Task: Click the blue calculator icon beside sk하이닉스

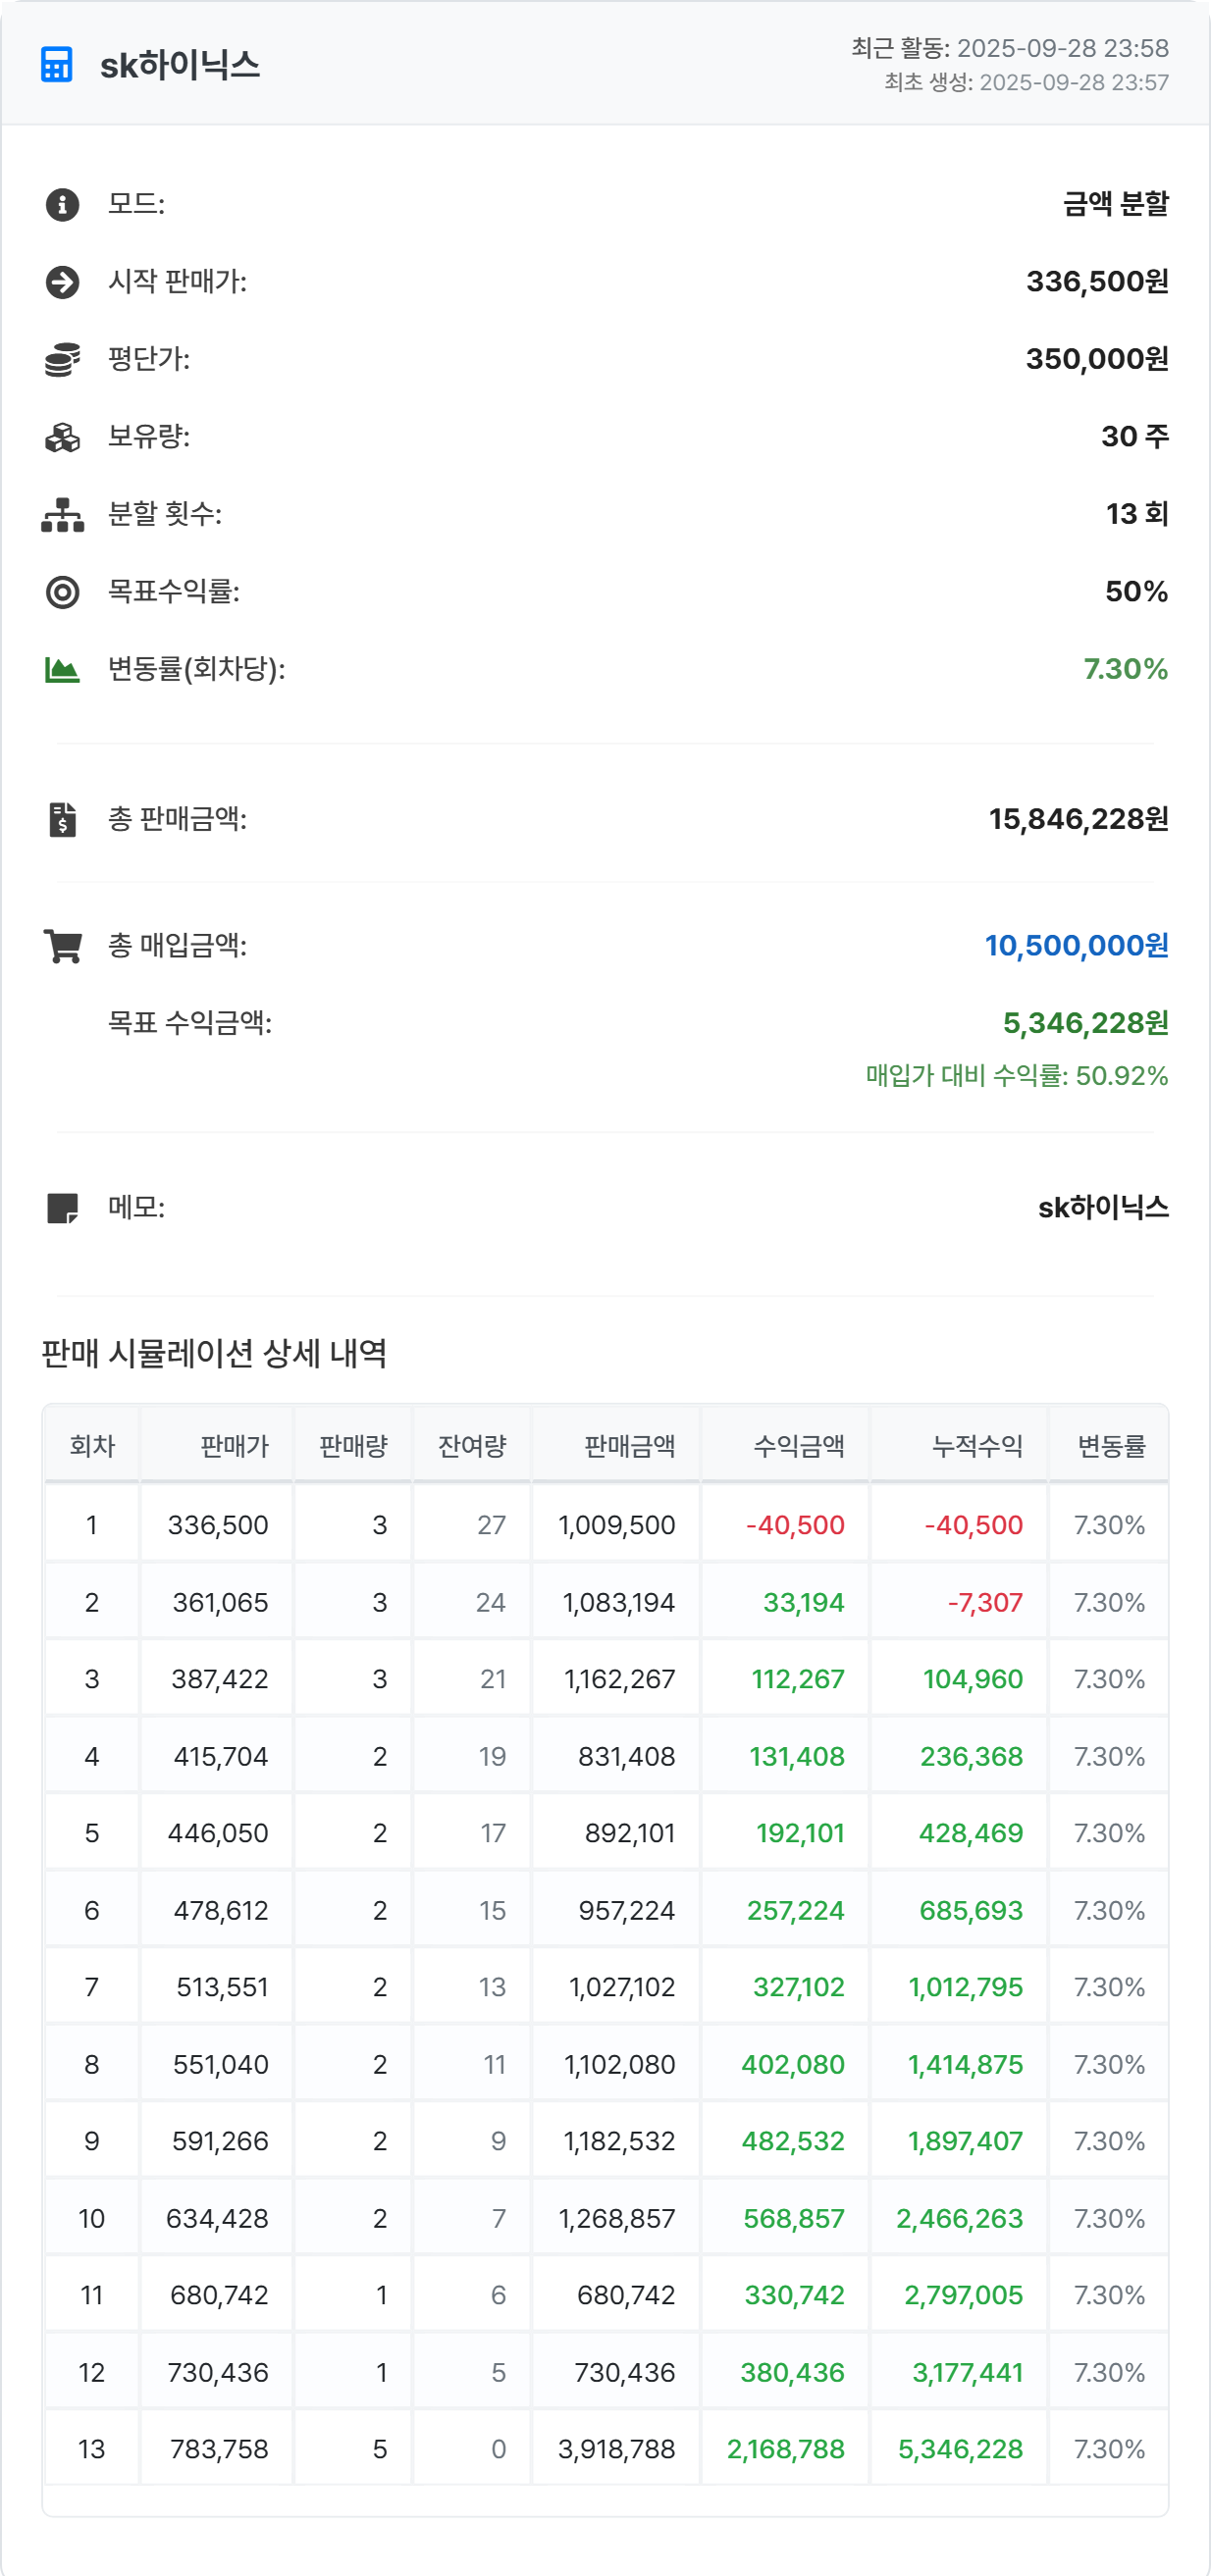Action: pos(57,65)
